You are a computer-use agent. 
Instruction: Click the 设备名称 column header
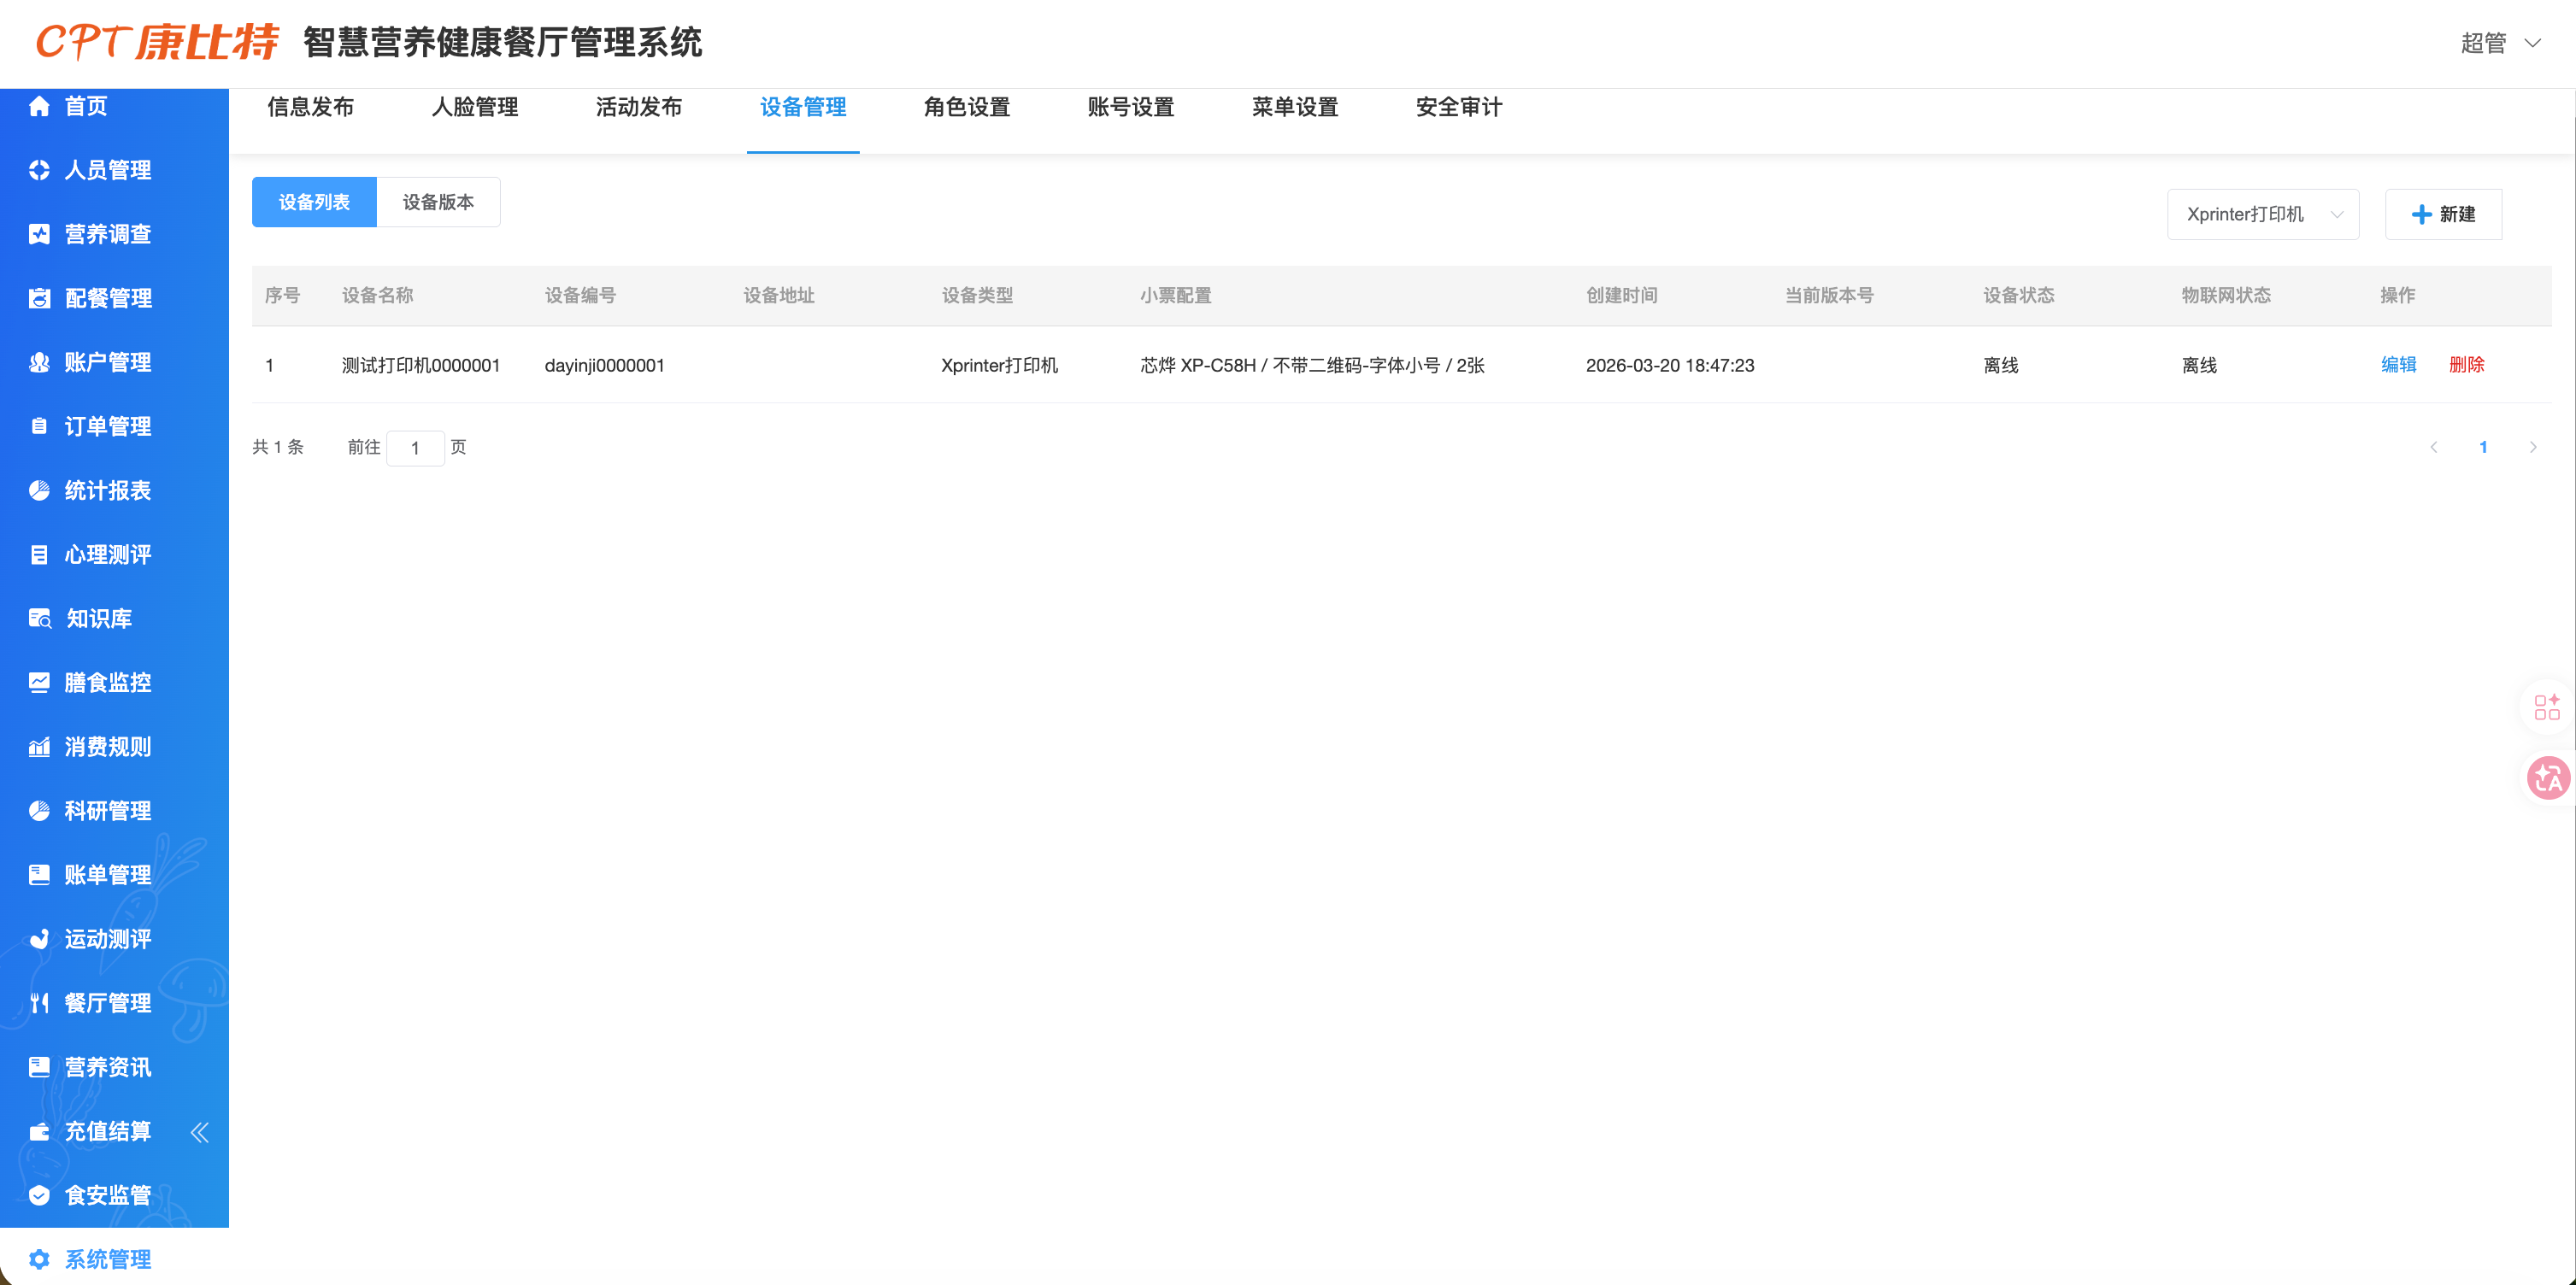point(377,295)
